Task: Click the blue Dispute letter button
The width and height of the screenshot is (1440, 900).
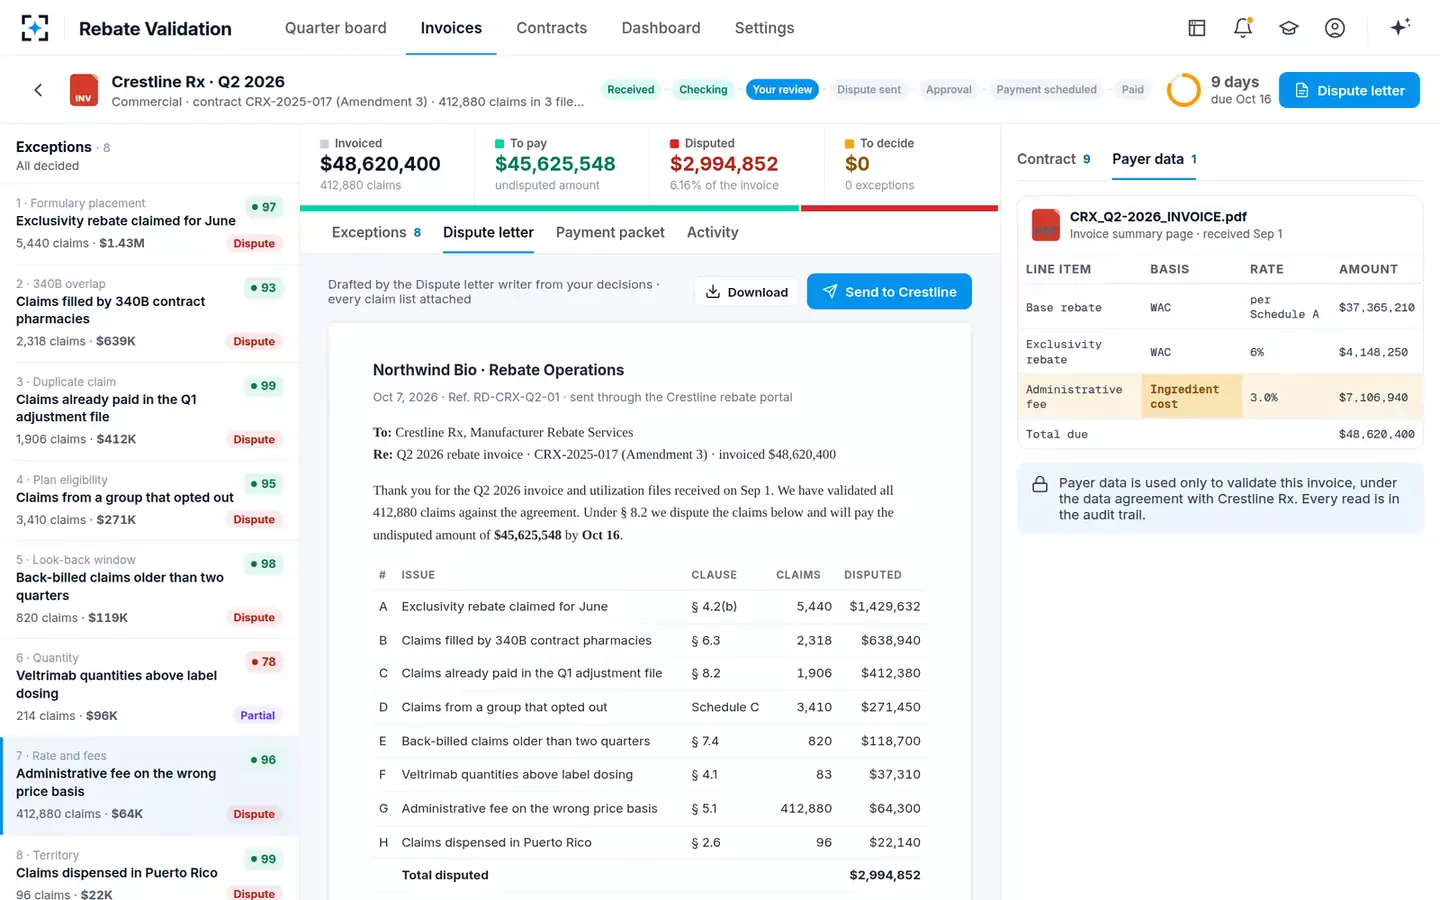Action: 1349,90
